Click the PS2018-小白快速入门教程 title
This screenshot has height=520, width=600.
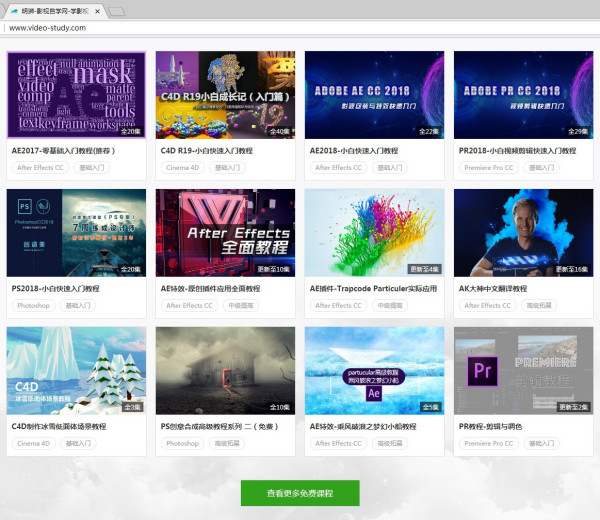tap(55, 289)
